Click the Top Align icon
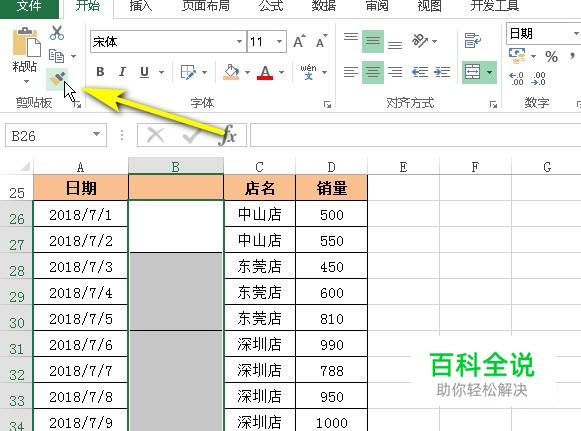This screenshot has width=581, height=431. [x=351, y=37]
